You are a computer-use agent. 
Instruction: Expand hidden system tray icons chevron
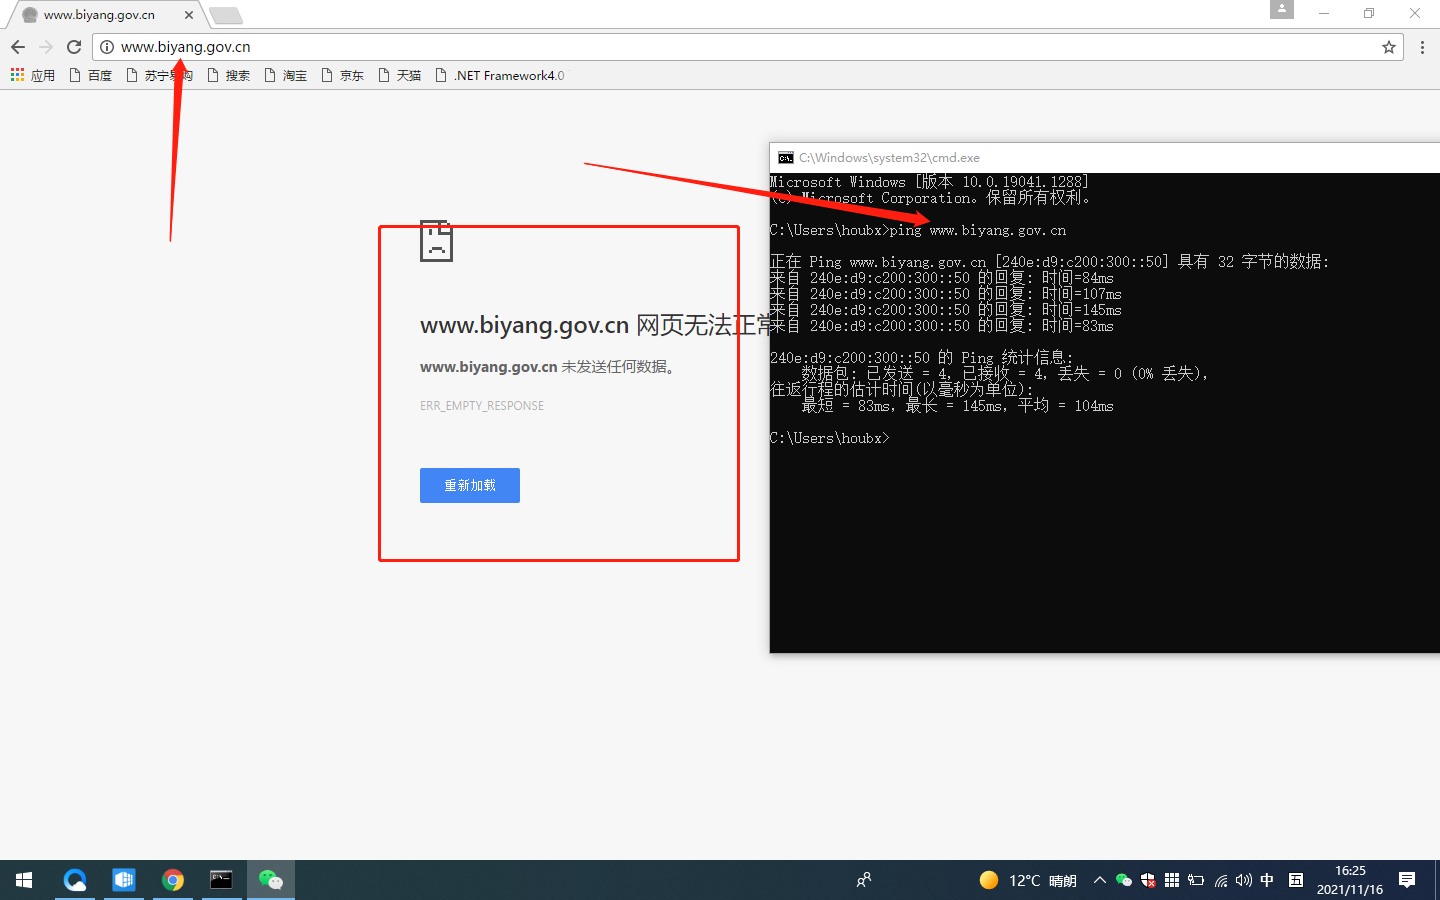(1099, 880)
